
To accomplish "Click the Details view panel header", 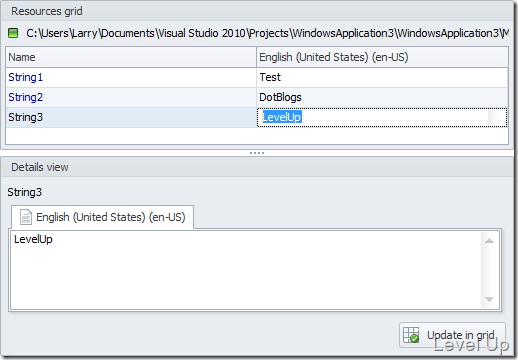I will 257,167.
